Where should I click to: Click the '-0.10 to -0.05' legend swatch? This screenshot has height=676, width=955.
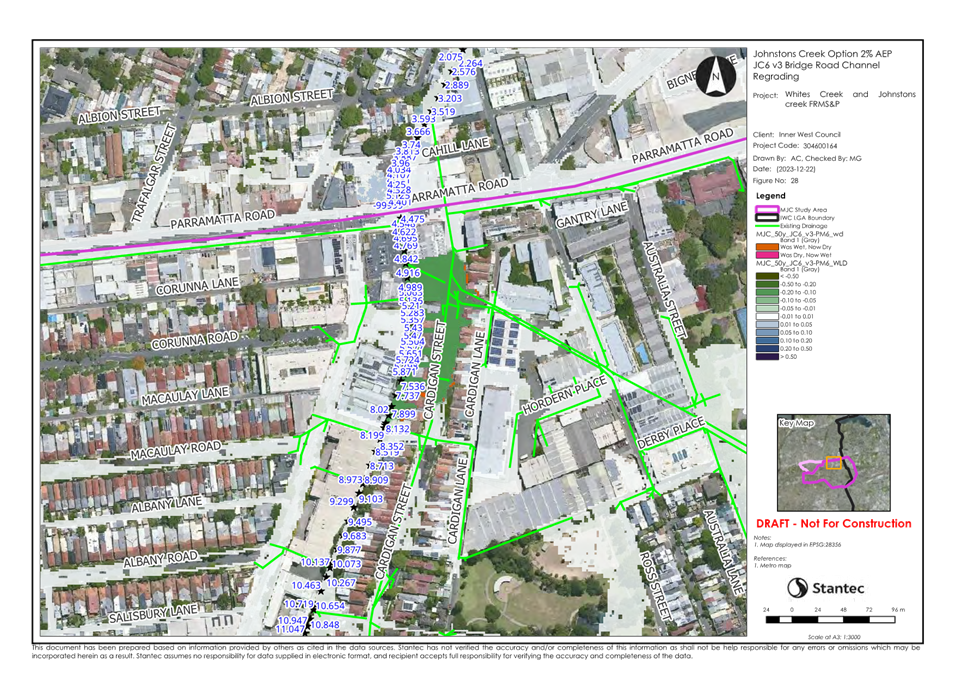click(x=767, y=300)
